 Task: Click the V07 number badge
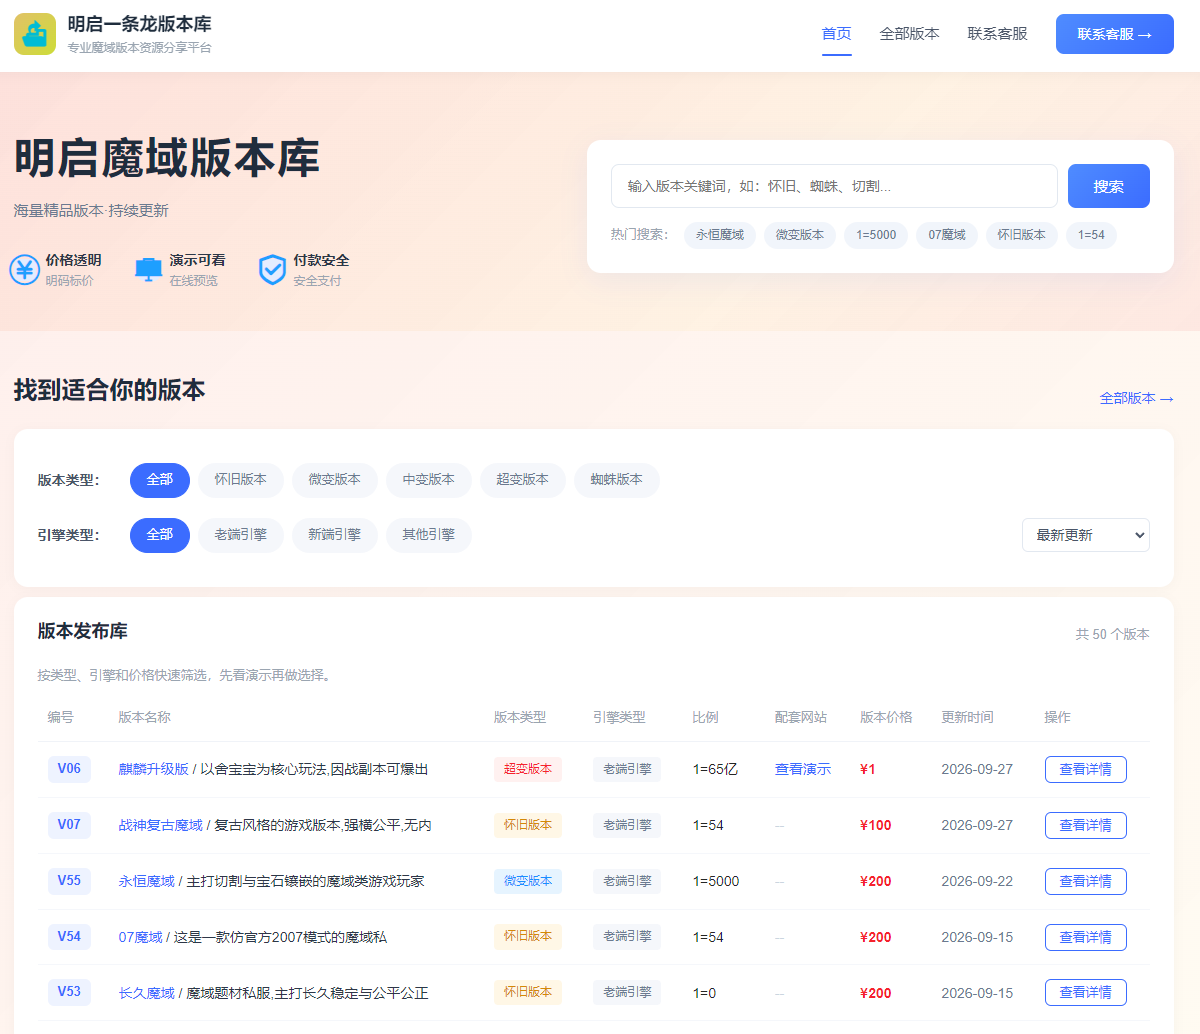point(69,825)
